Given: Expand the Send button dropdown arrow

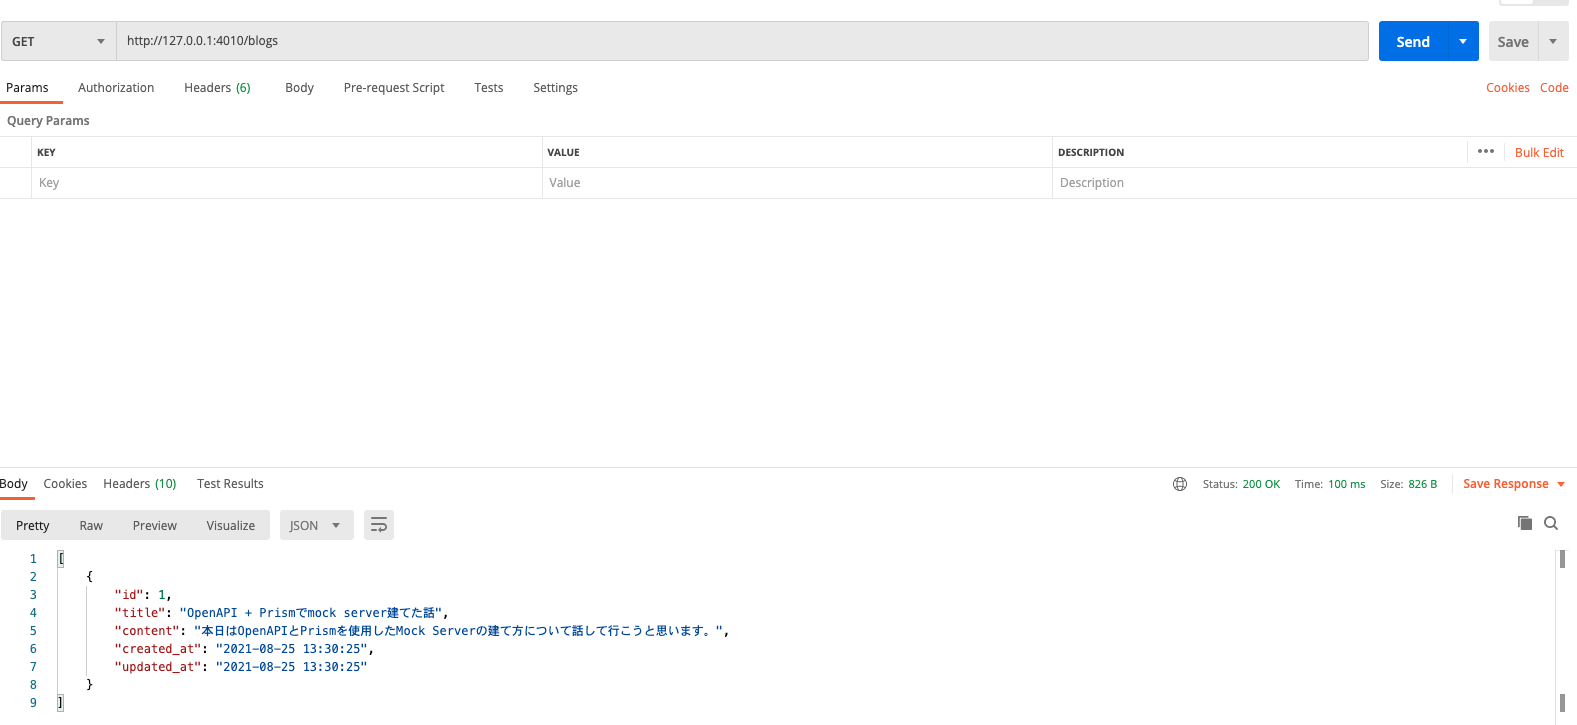Looking at the screenshot, I should [x=1462, y=42].
